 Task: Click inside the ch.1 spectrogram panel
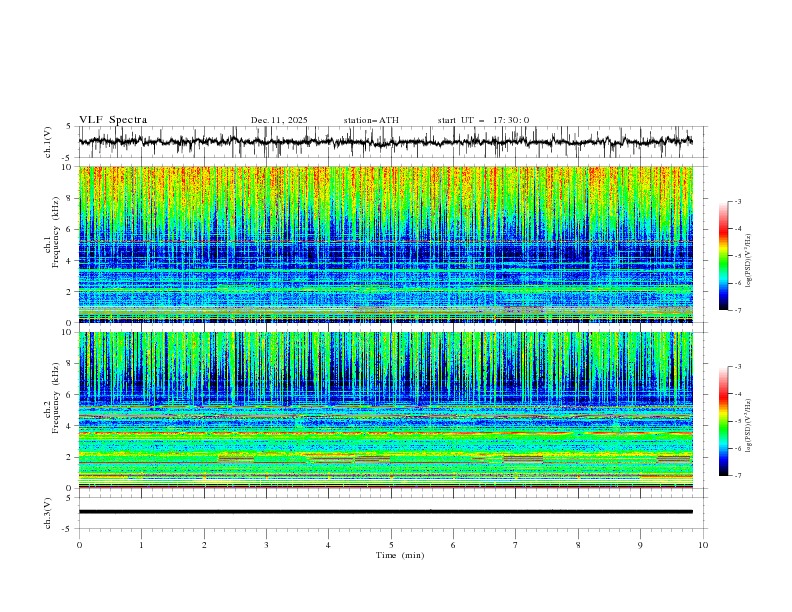tap(385, 244)
